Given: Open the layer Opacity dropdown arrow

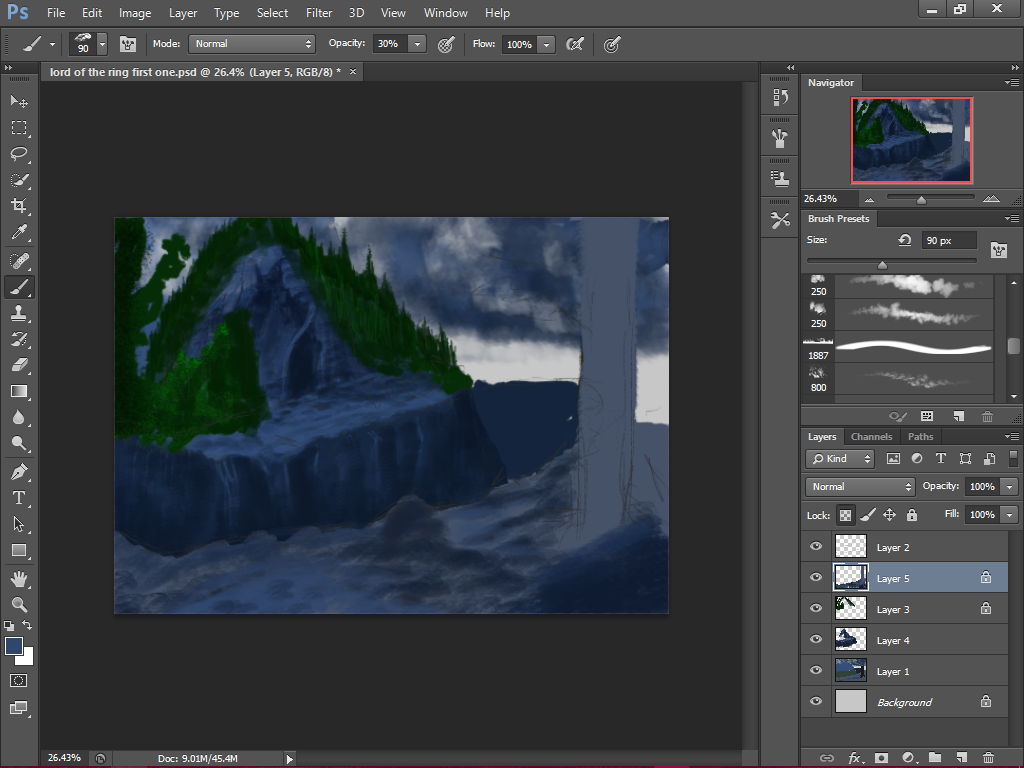Looking at the screenshot, I should pyautogui.click(x=1010, y=487).
